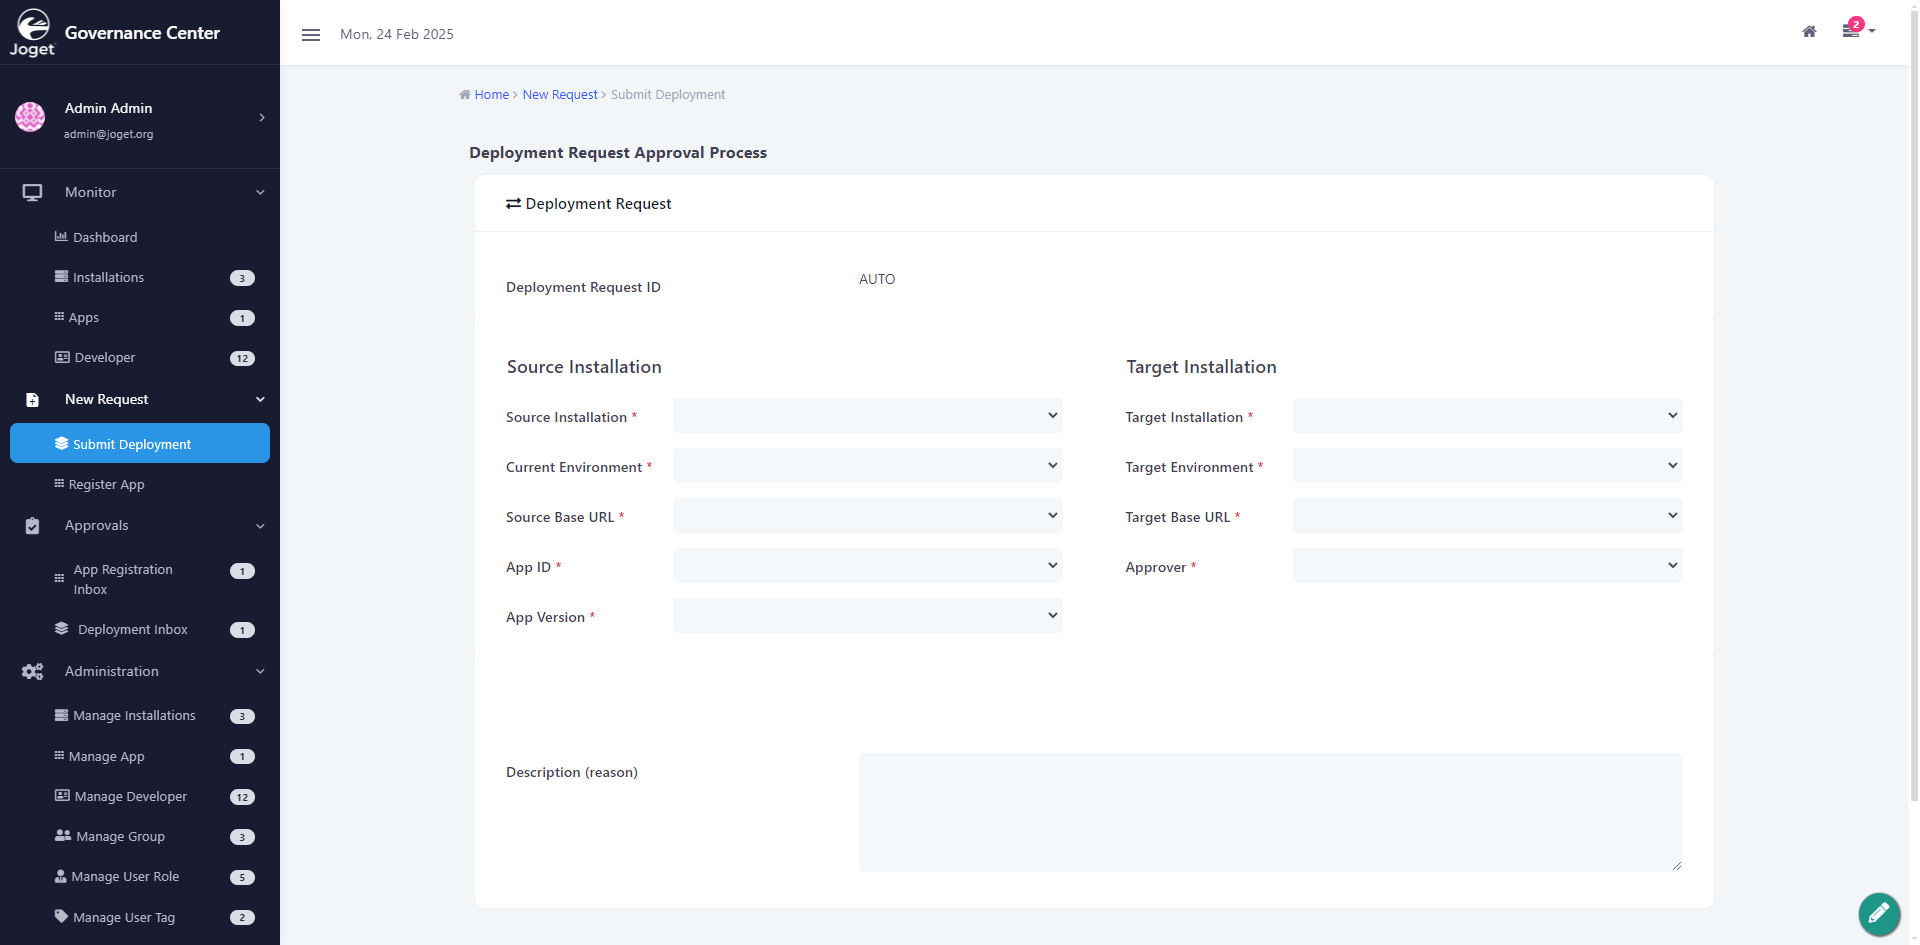Collapse the New Request section
Image resolution: width=1920 pixels, height=945 pixels.
[x=259, y=399]
